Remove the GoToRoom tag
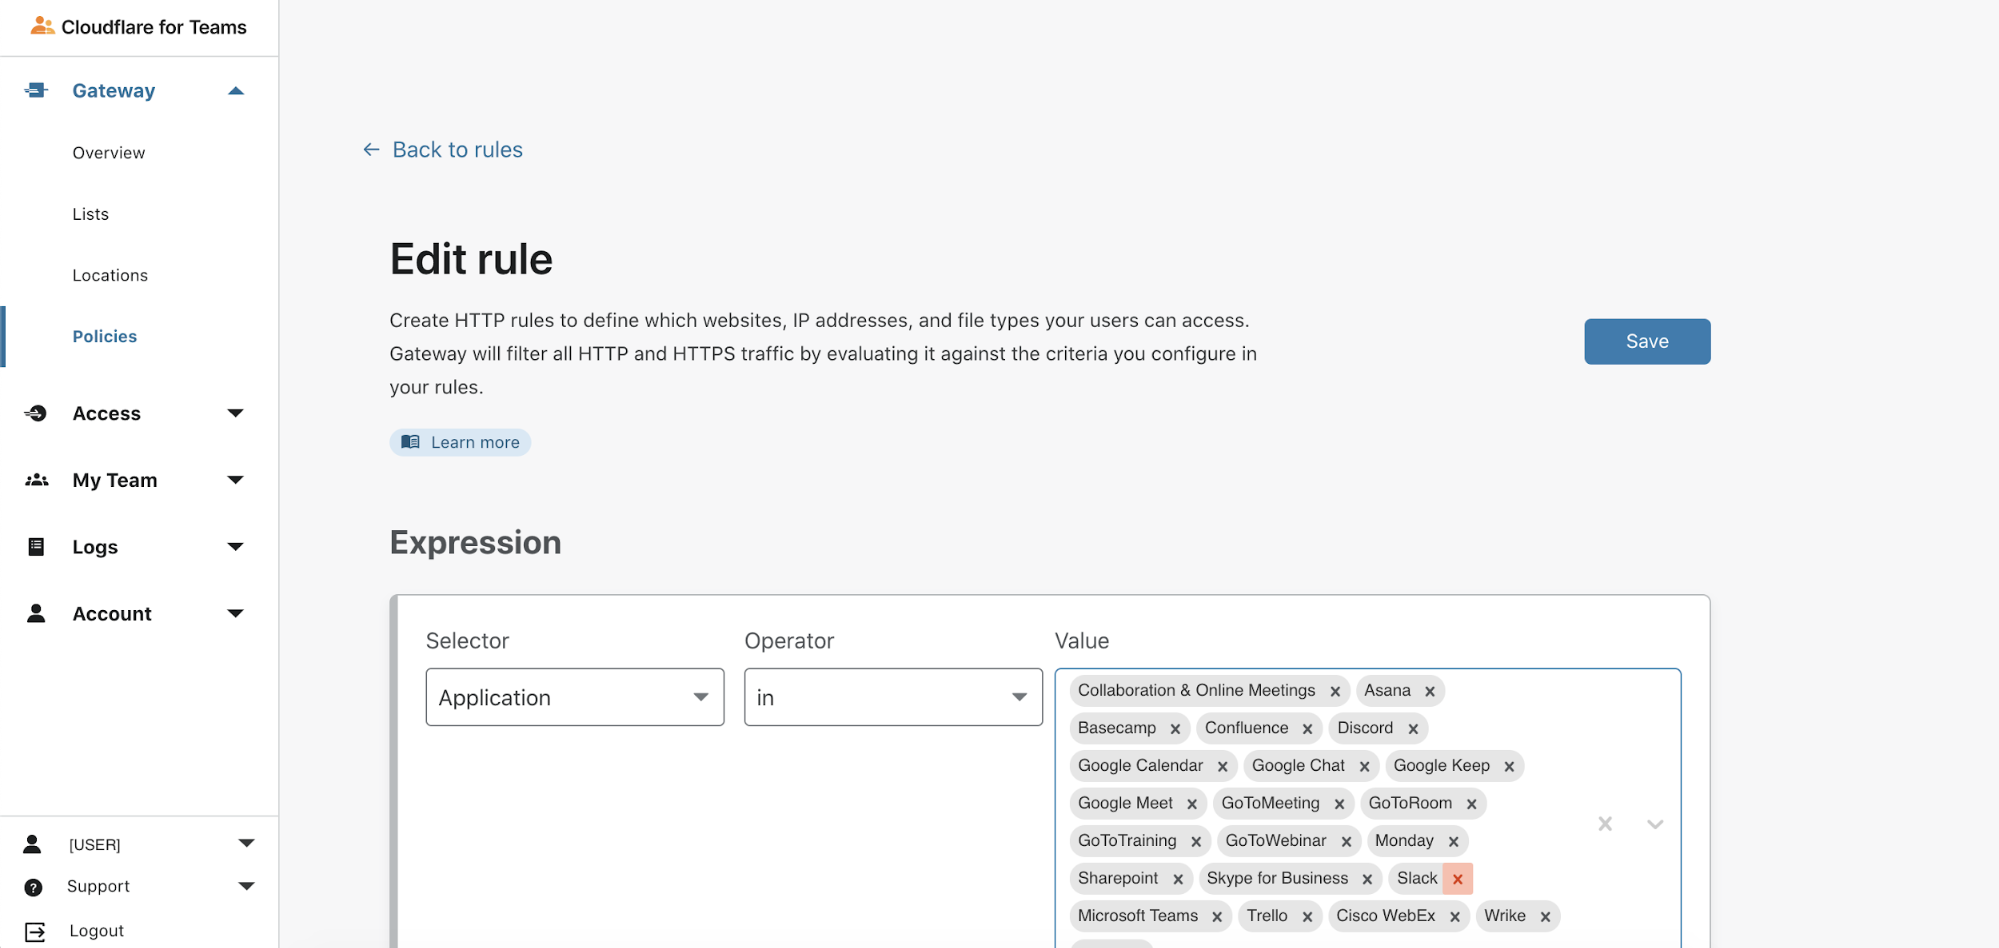 (1472, 804)
